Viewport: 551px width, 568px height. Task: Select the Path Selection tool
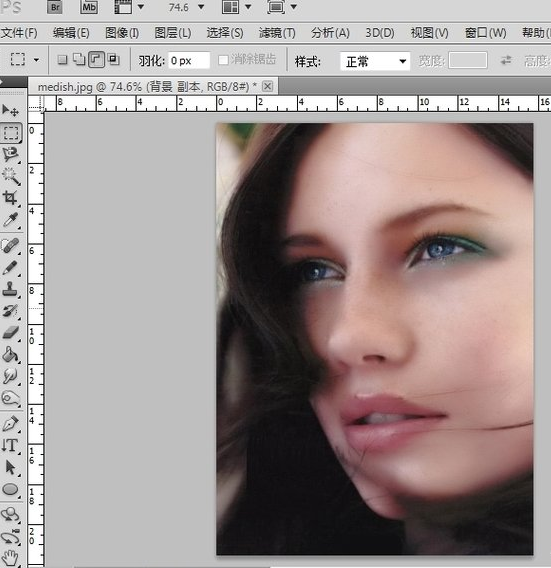(x=11, y=468)
